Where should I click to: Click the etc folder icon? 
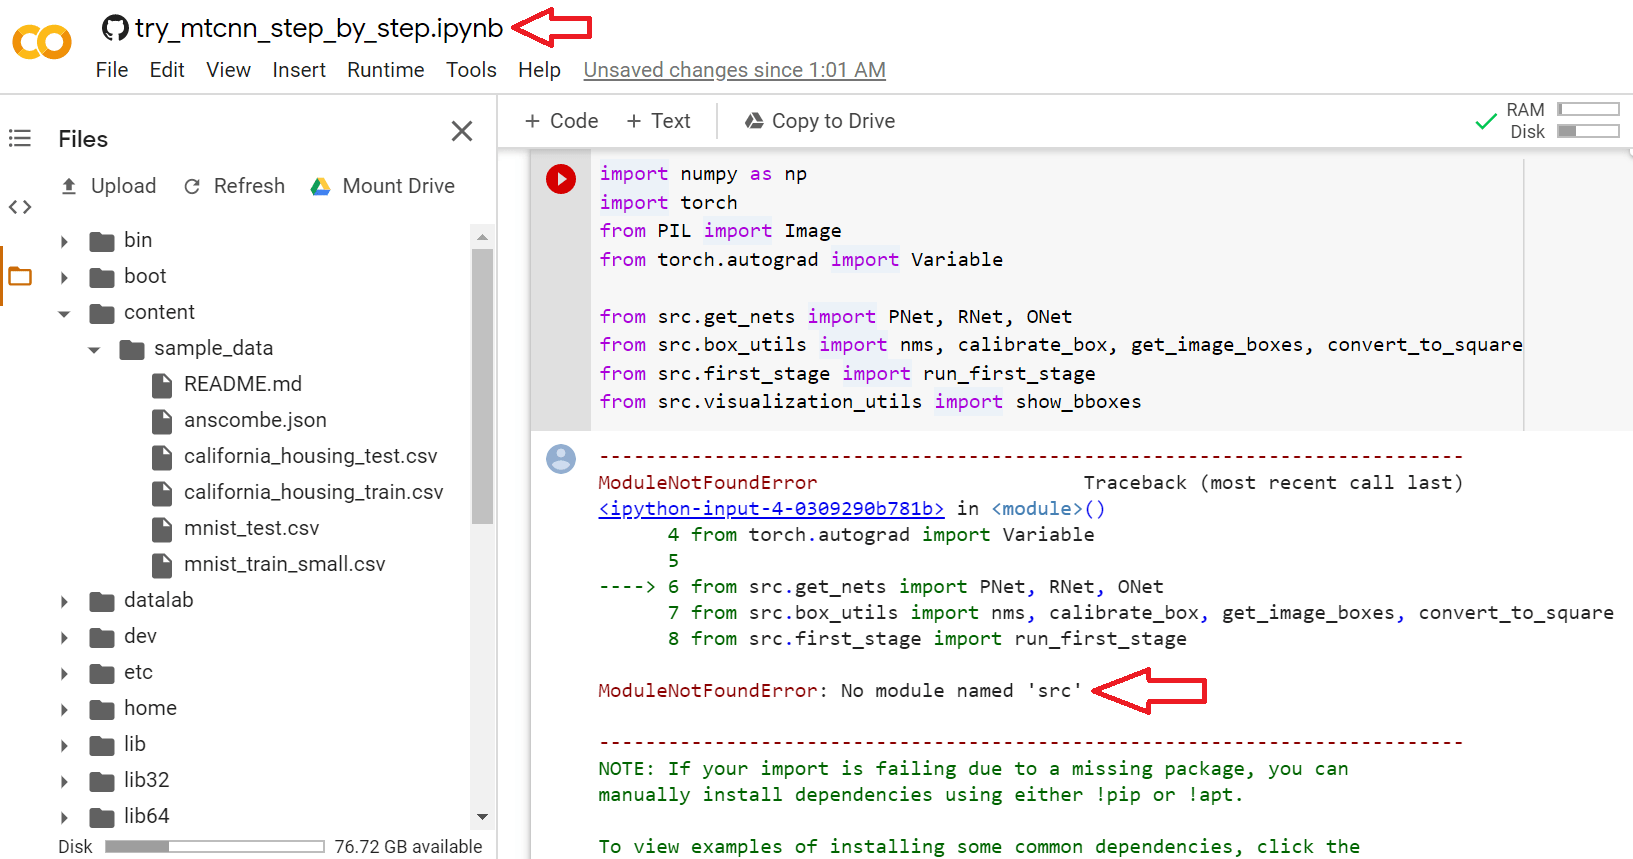click(x=102, y=673)
